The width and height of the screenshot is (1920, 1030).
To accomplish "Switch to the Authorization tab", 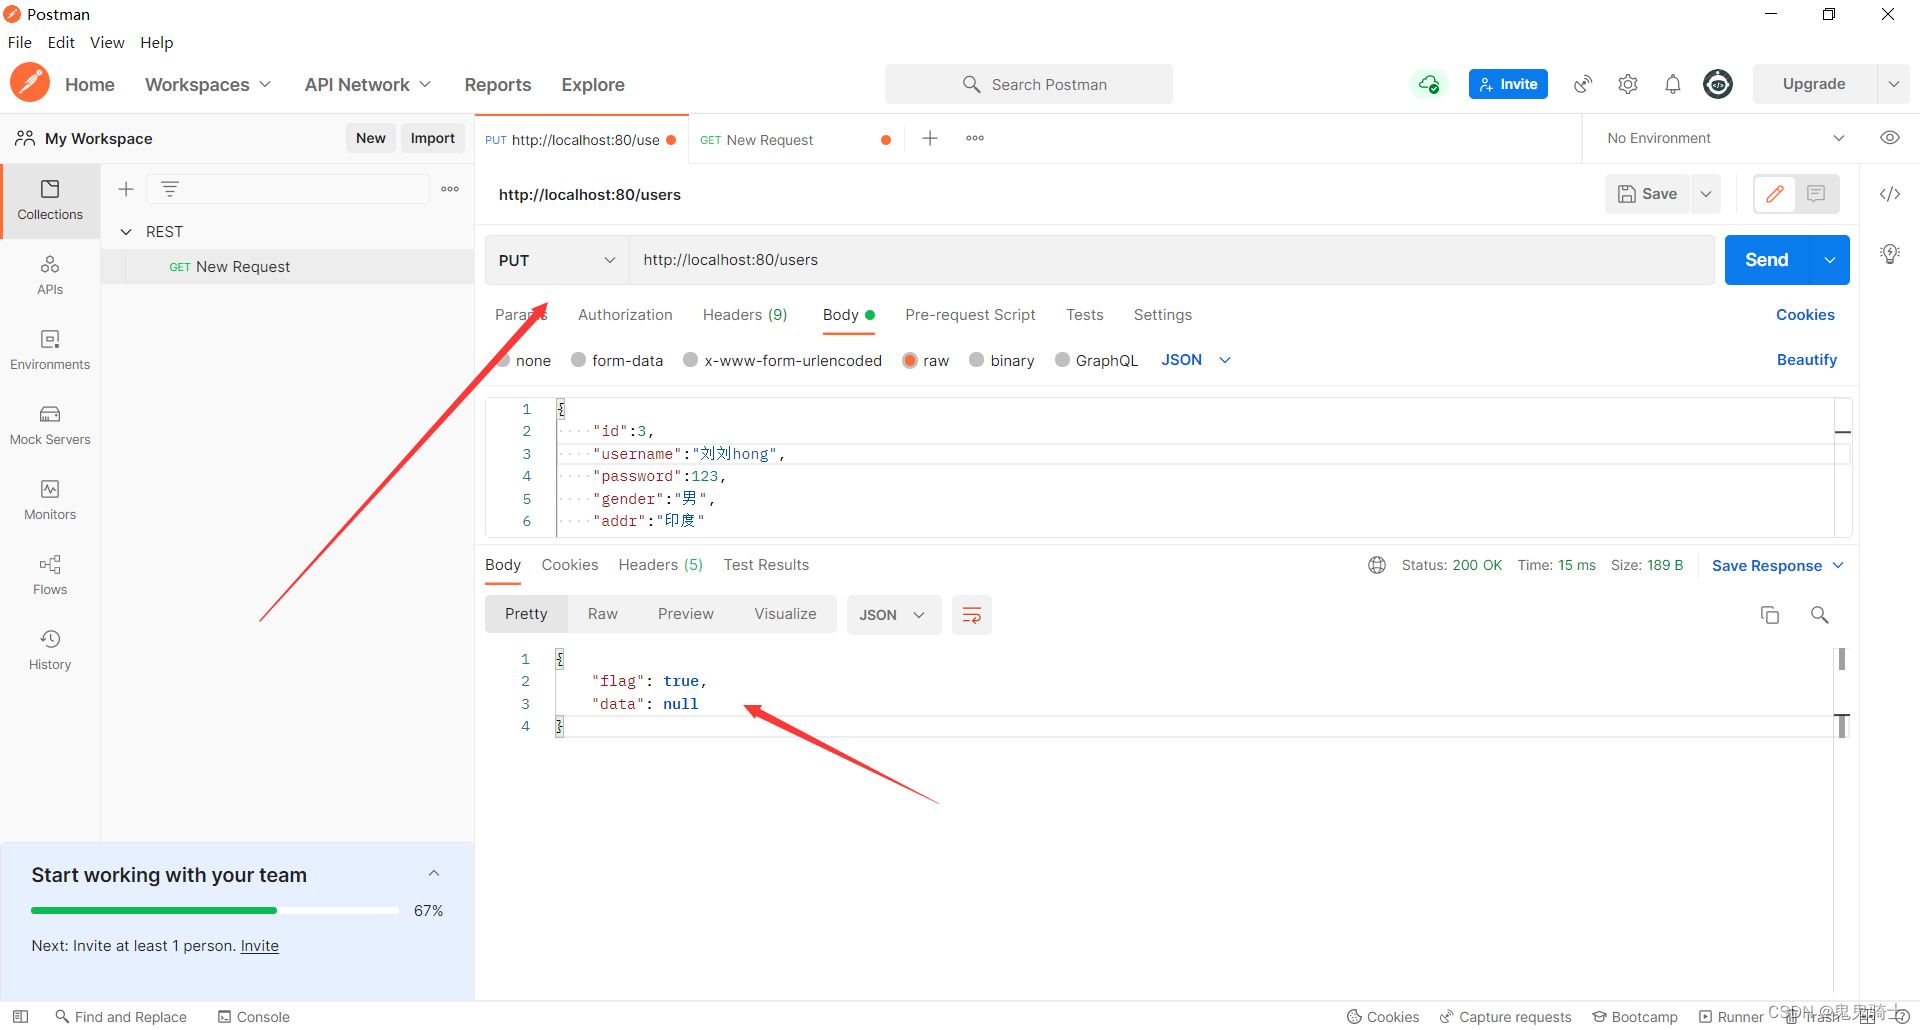I will pos(625,315).
